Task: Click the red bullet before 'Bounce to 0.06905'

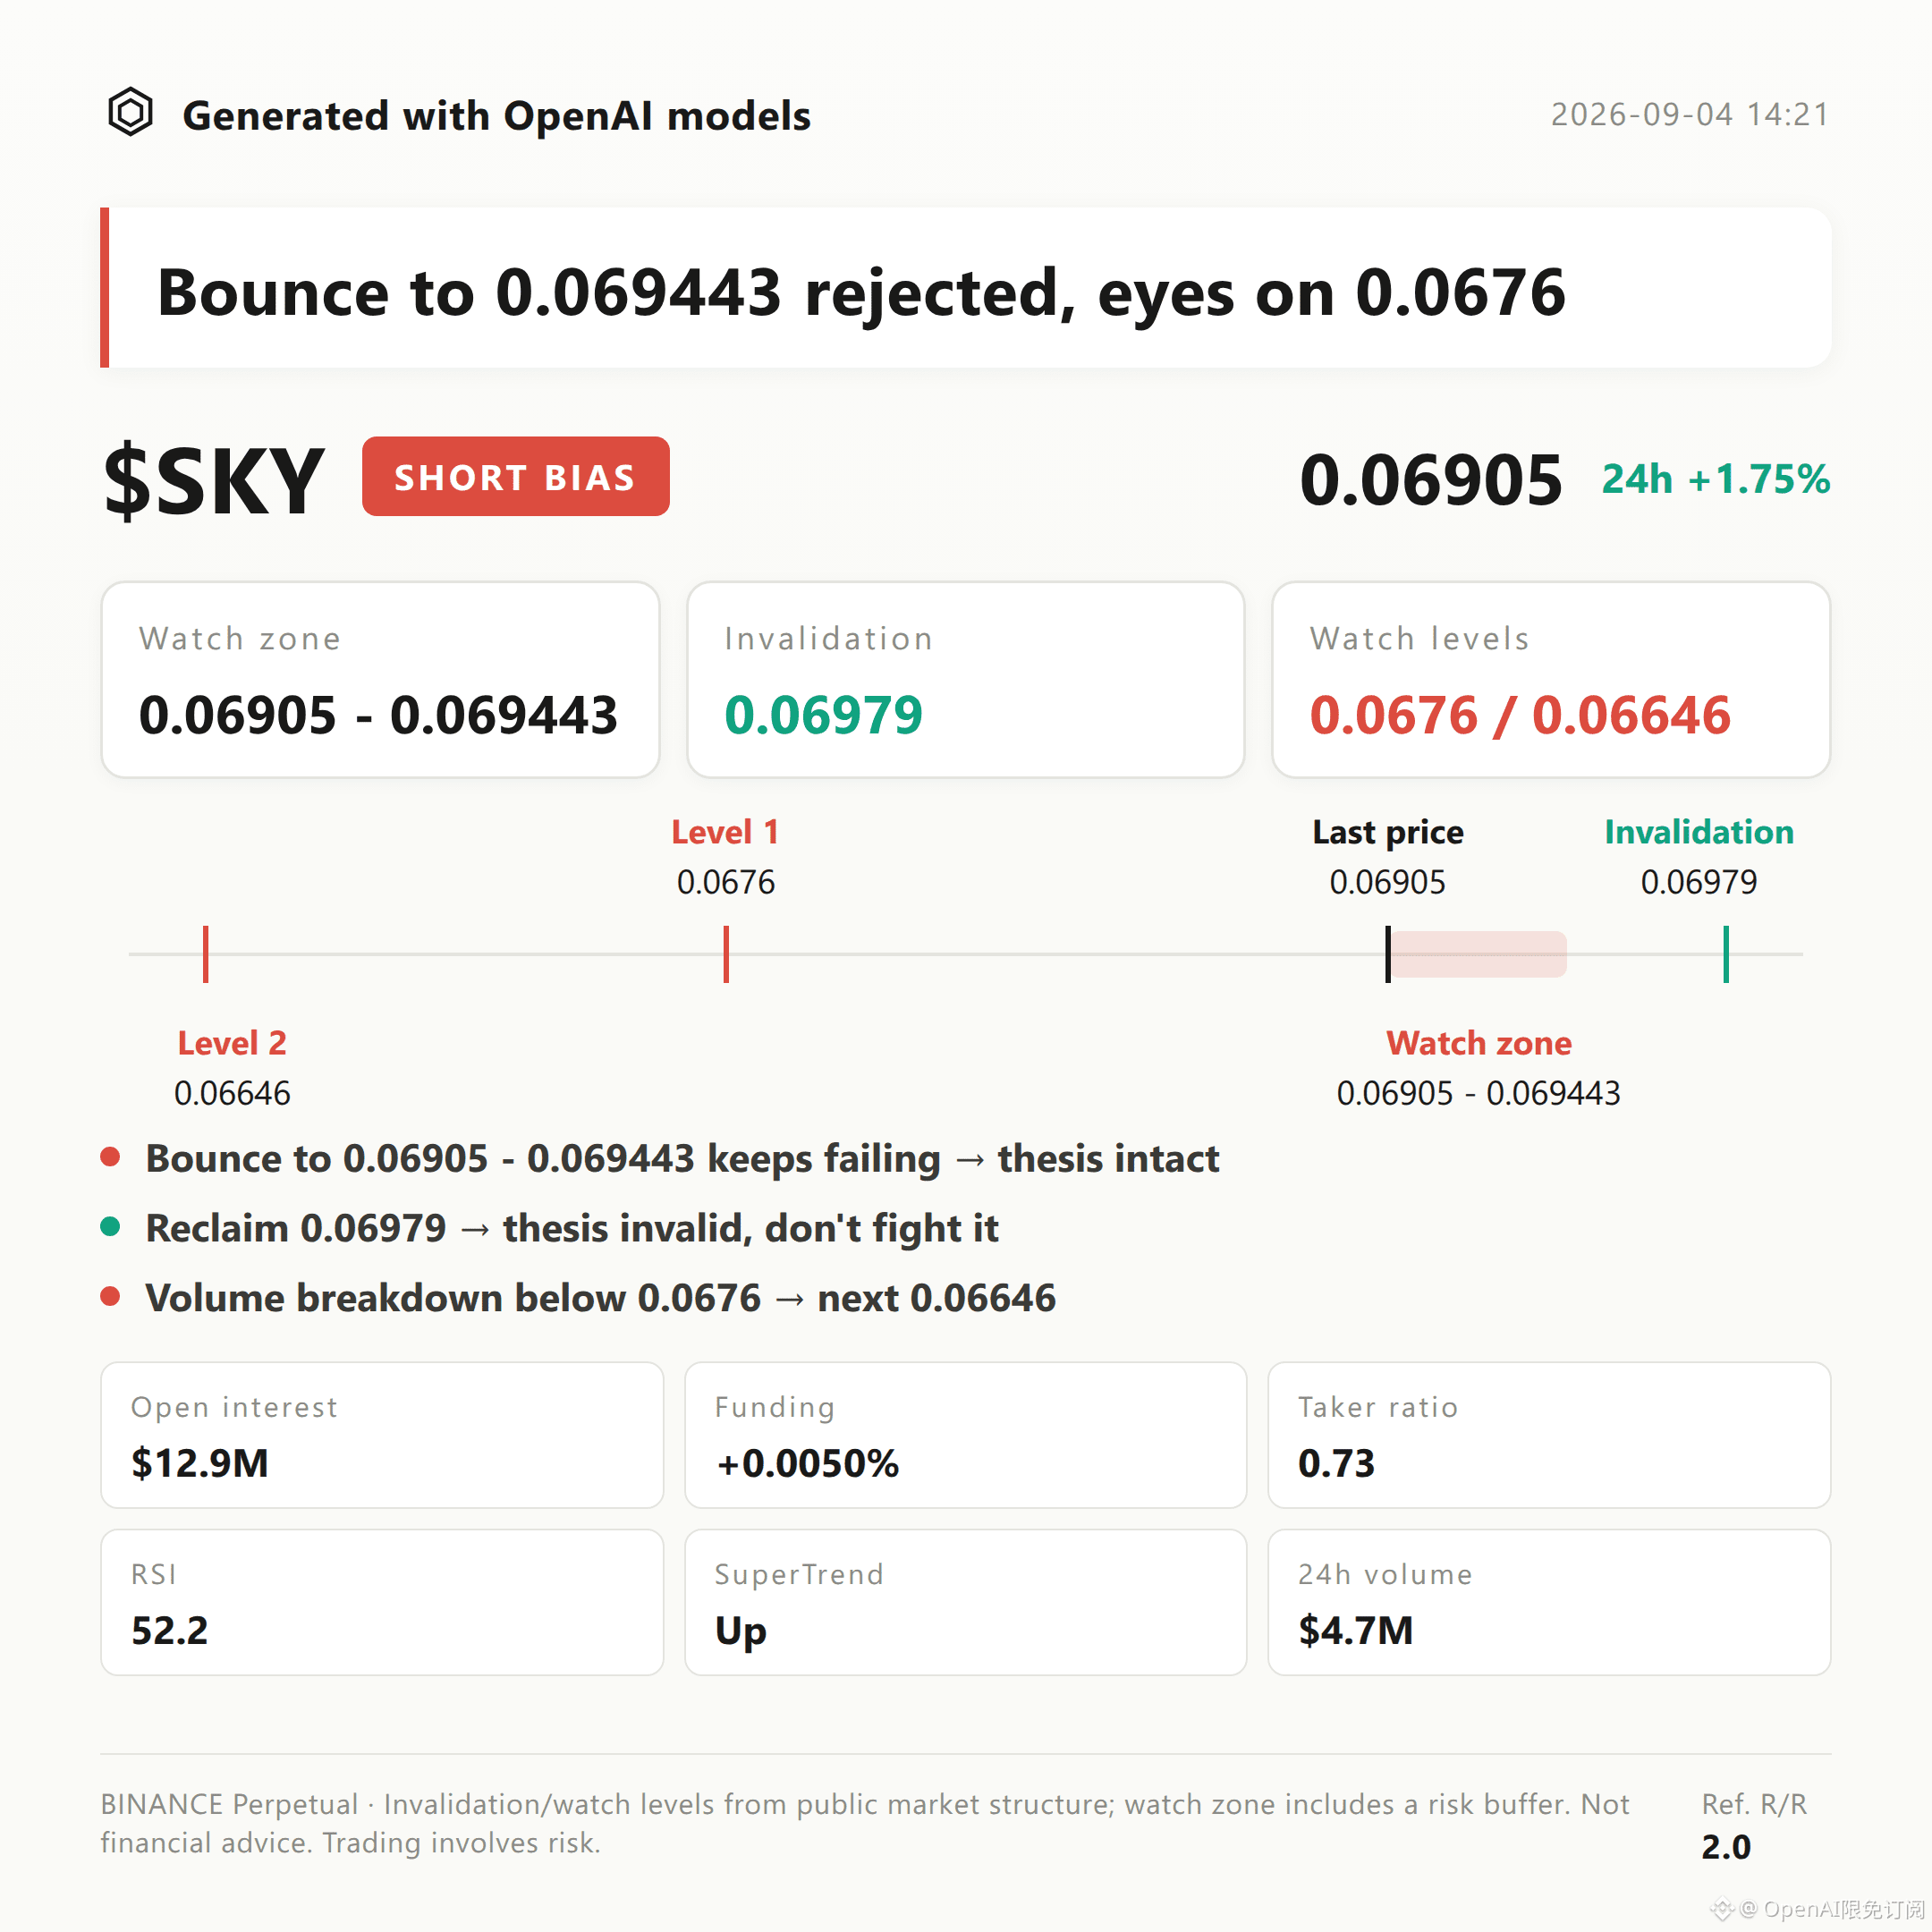Action: 111,1157
